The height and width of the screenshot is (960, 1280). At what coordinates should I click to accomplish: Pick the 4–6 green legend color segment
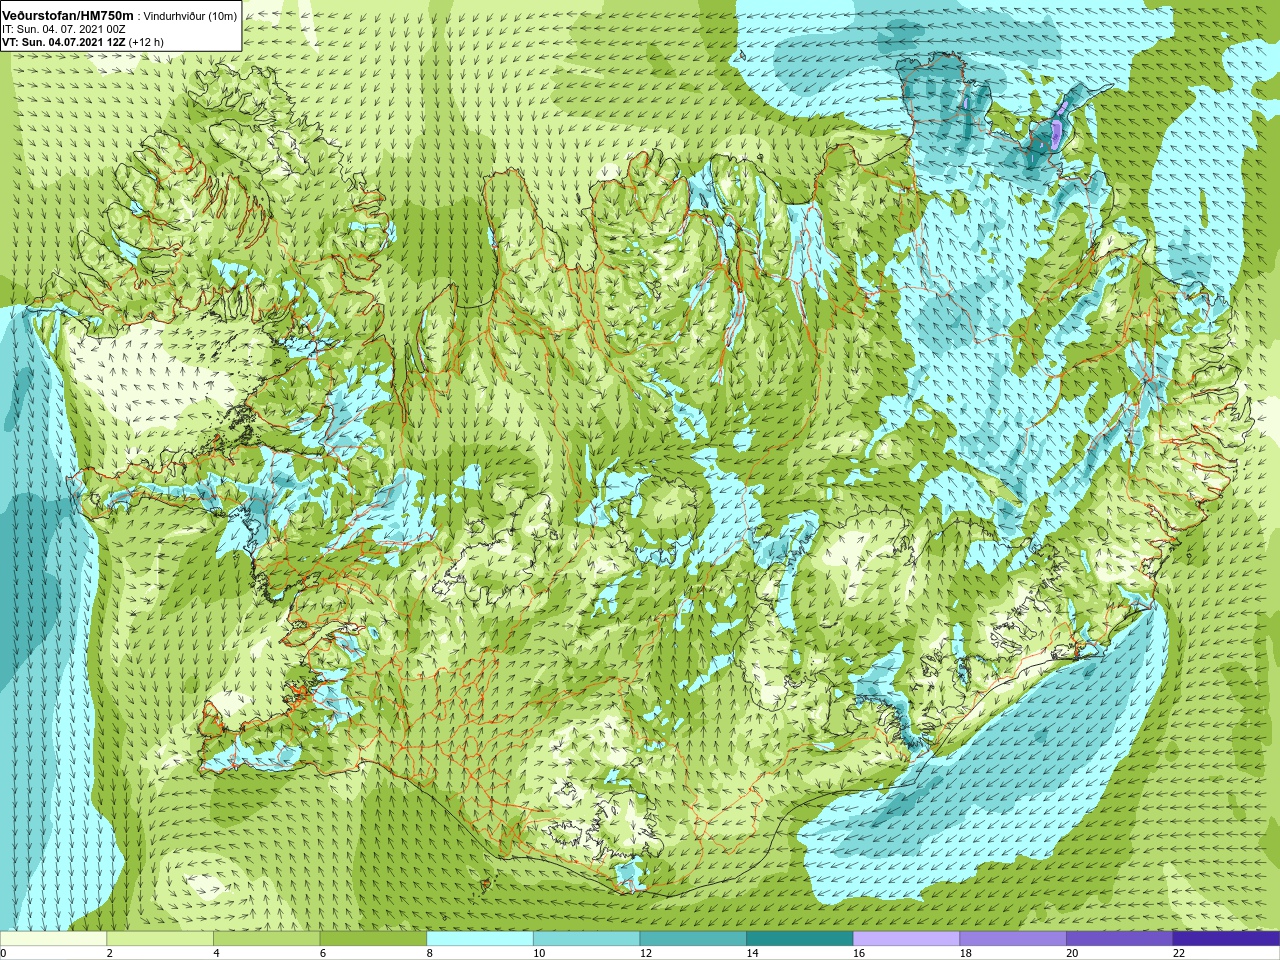point(266,939)
